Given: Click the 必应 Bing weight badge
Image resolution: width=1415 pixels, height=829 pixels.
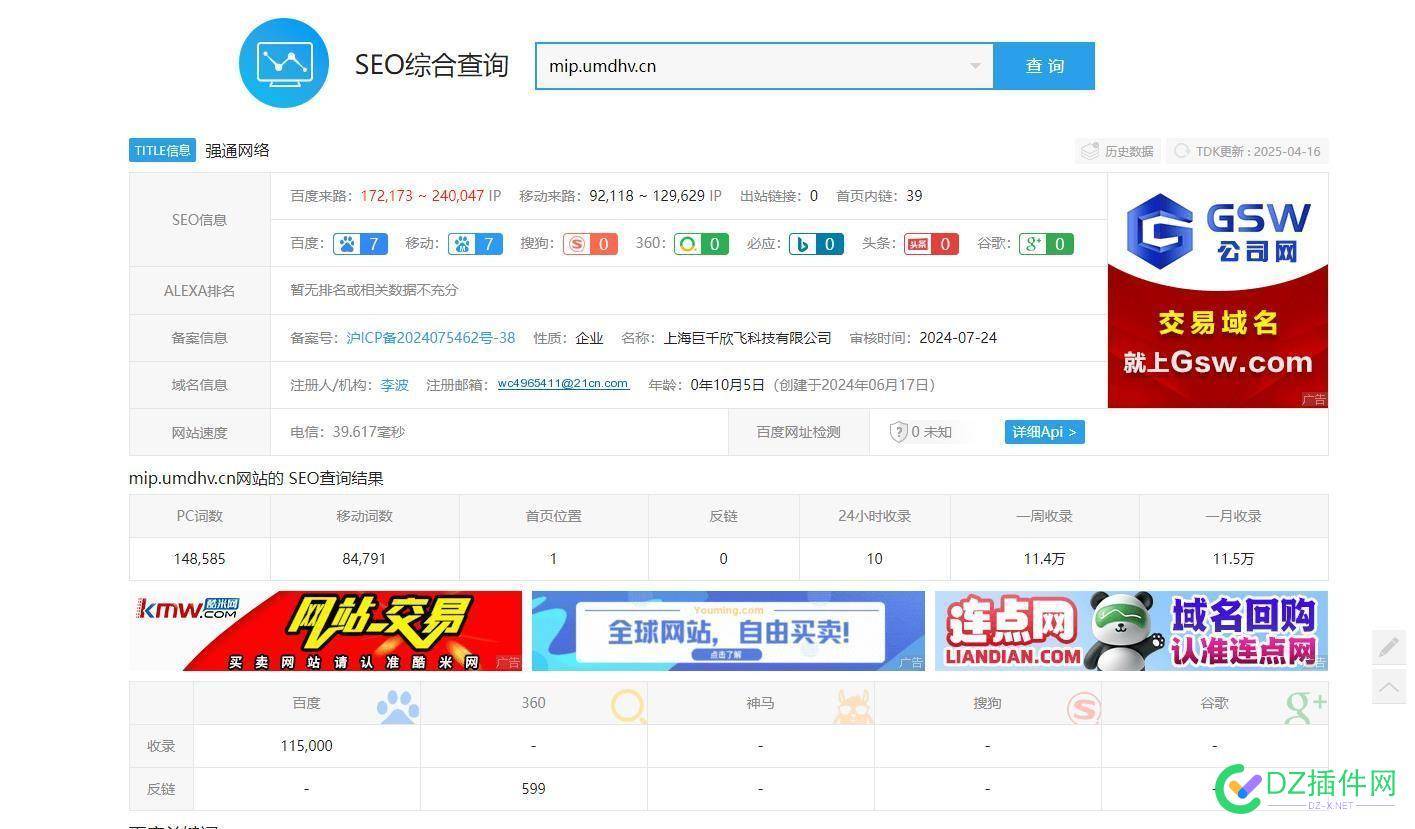Looking at the screenshot, I should tap(816, 244).
